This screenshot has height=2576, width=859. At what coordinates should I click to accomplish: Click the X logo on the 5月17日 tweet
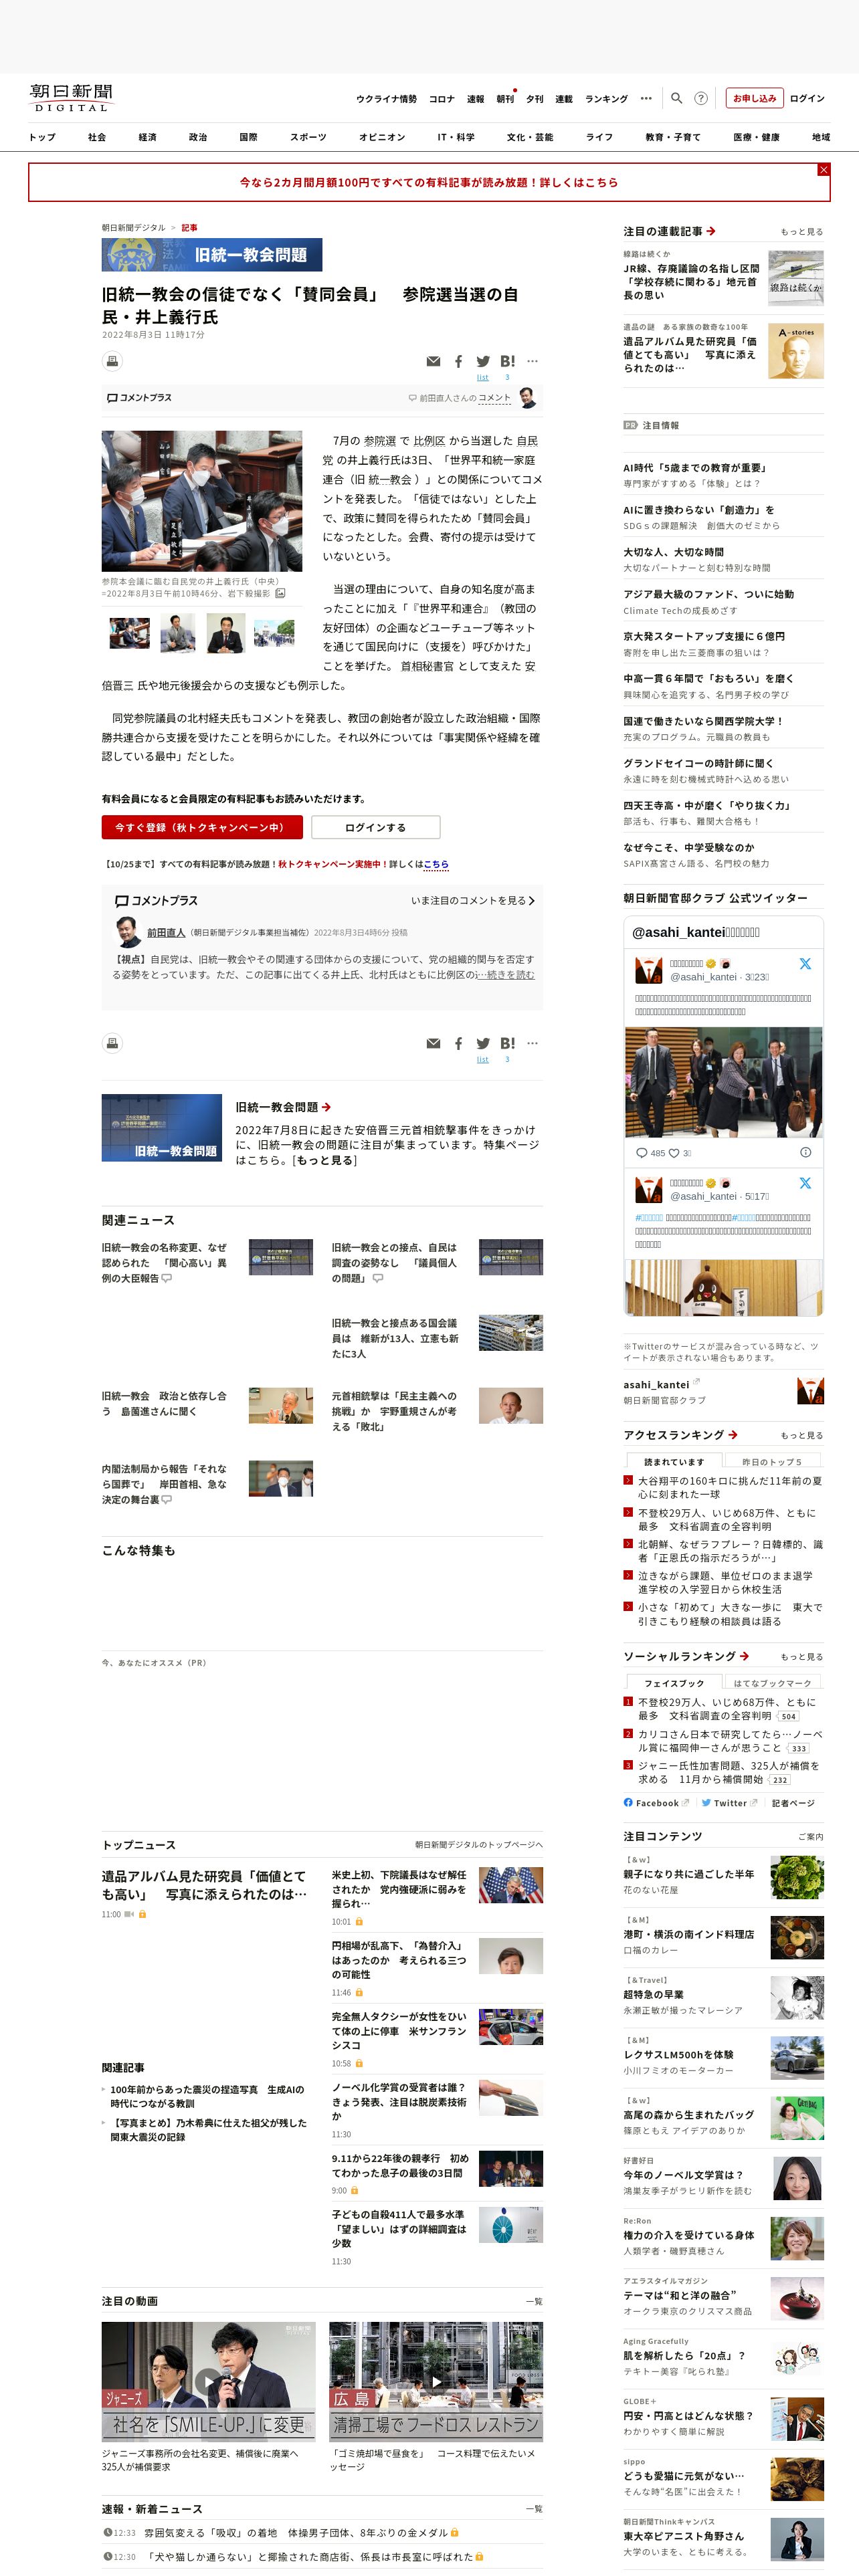805,1183
